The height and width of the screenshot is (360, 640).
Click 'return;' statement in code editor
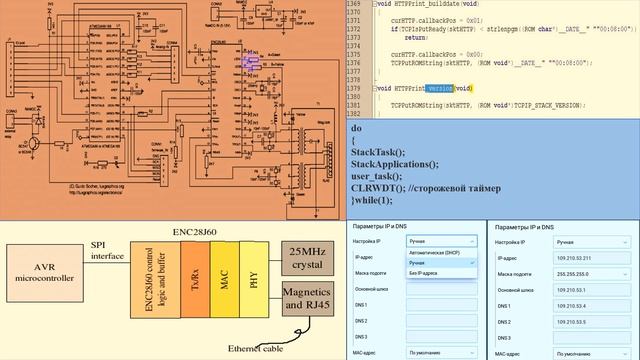[x=416, y=38]
